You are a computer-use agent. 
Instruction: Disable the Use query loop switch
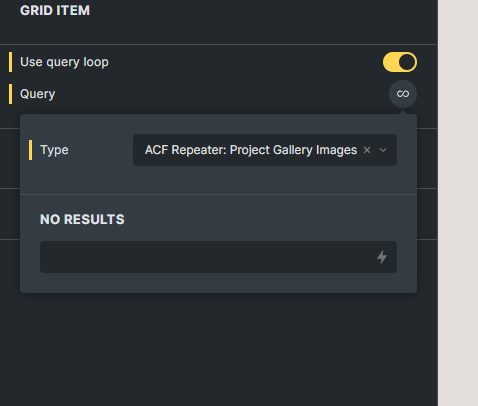400,62
